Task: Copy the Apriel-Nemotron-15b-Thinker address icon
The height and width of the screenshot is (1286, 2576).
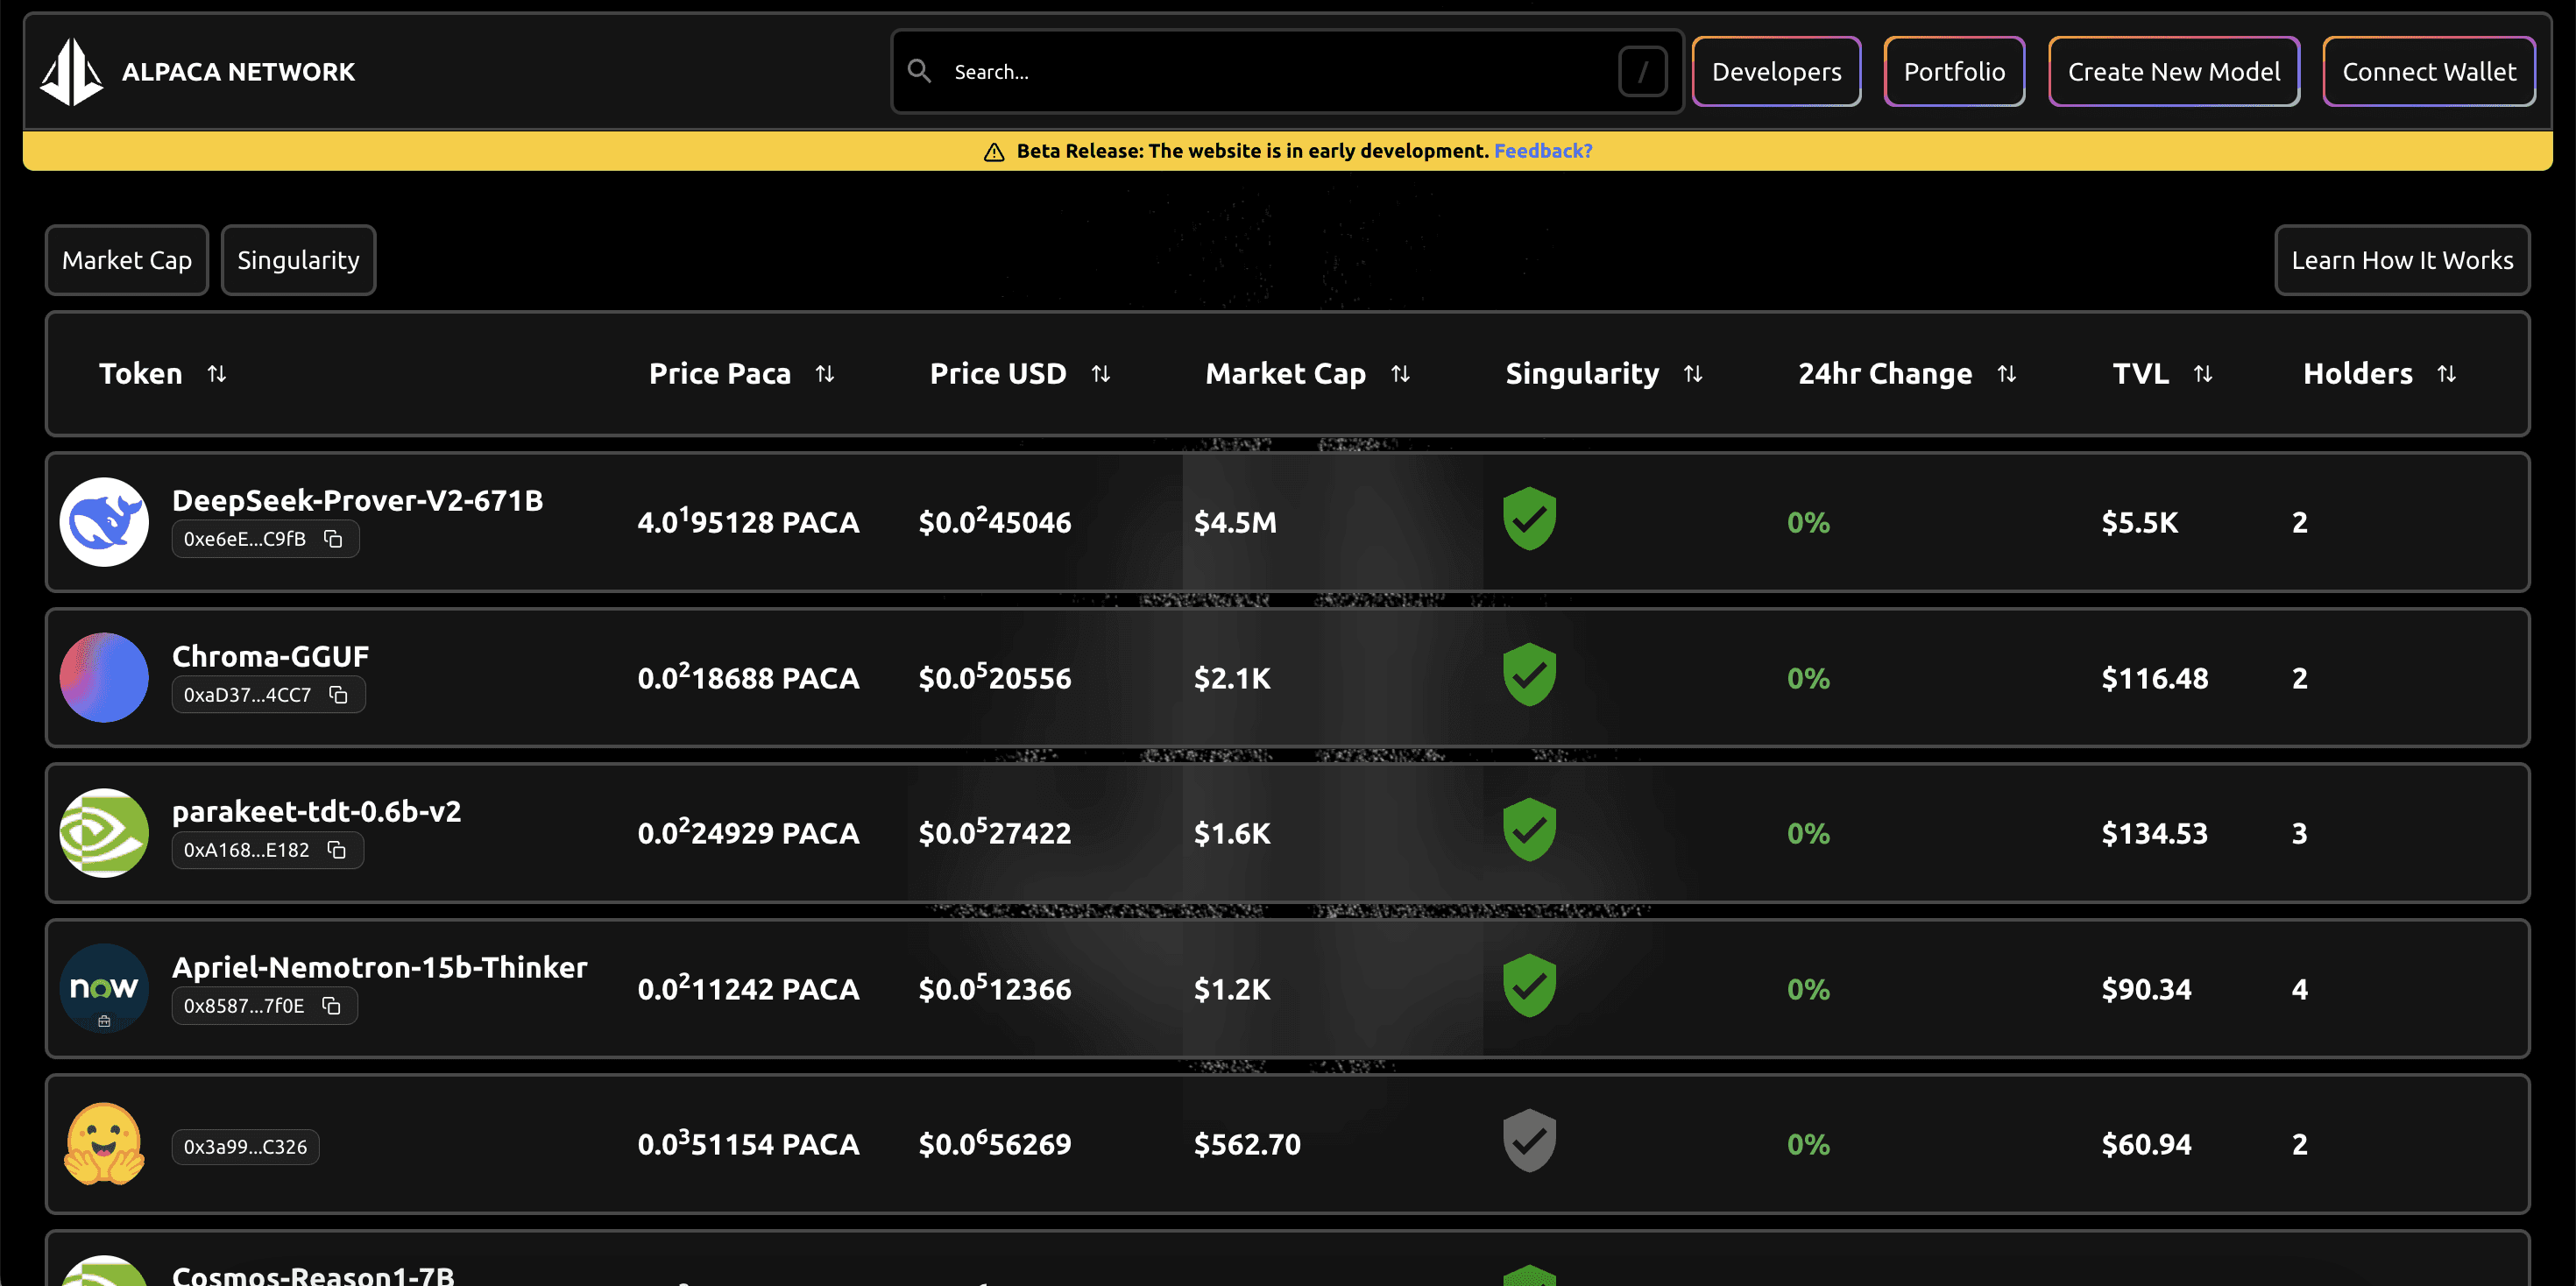Action: [332, 1006]
